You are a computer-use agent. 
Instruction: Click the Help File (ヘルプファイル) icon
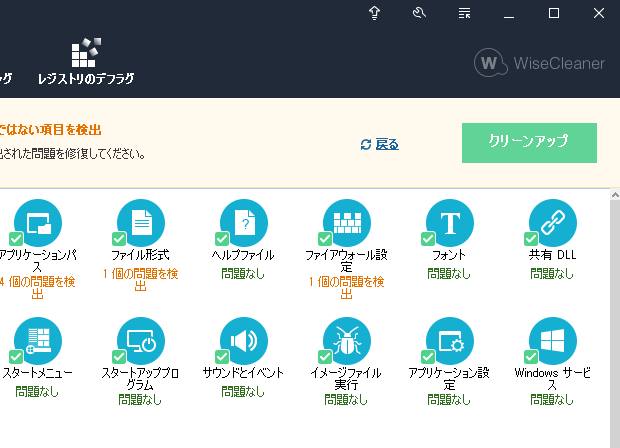pos(245,223)
